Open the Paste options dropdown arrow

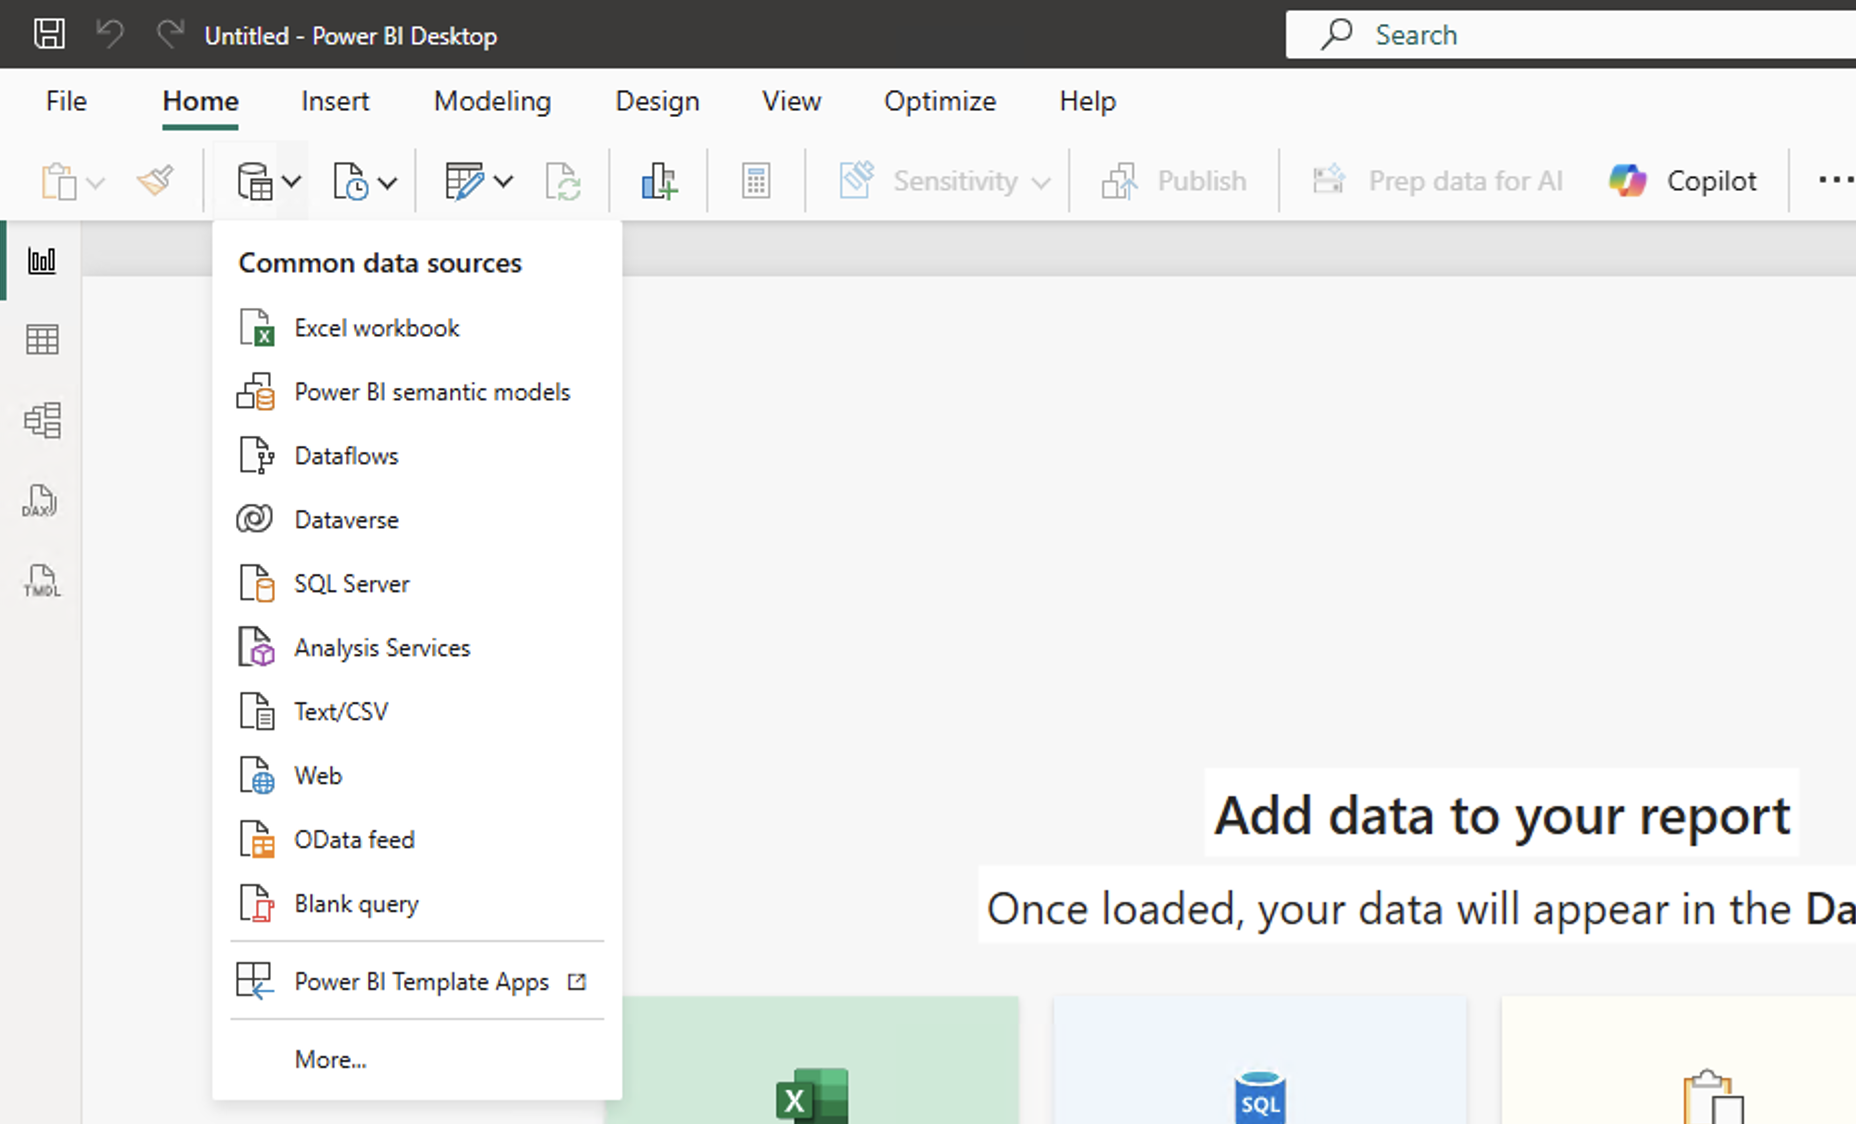[x=95, y=183]
